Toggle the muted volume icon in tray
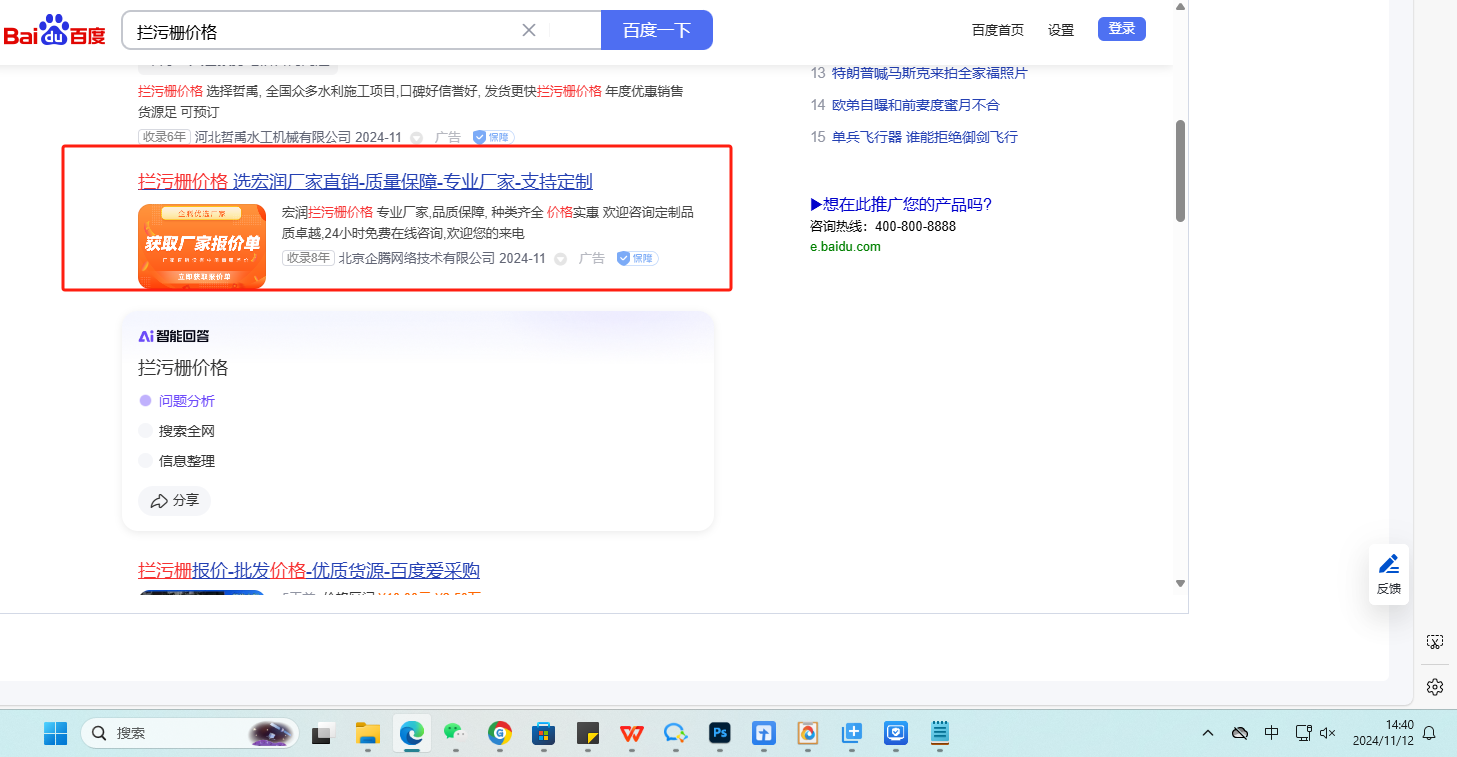1457x757 pixels. 1328,733
